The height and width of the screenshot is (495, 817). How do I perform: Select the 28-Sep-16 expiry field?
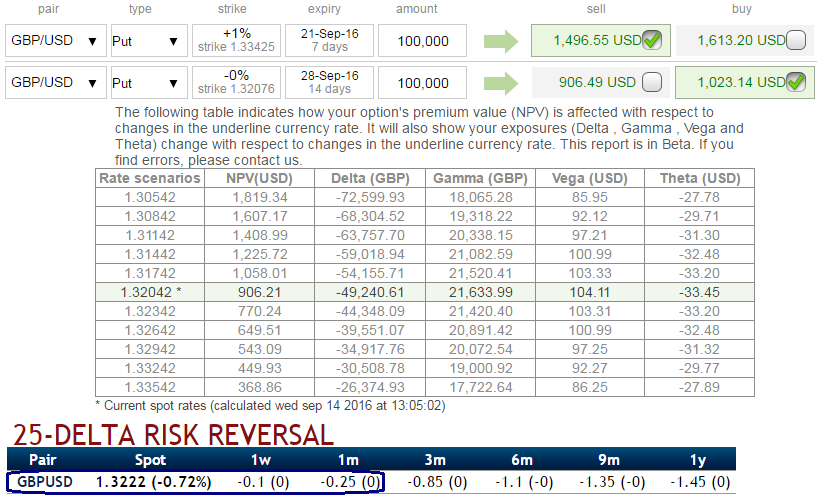pos(329,82)
